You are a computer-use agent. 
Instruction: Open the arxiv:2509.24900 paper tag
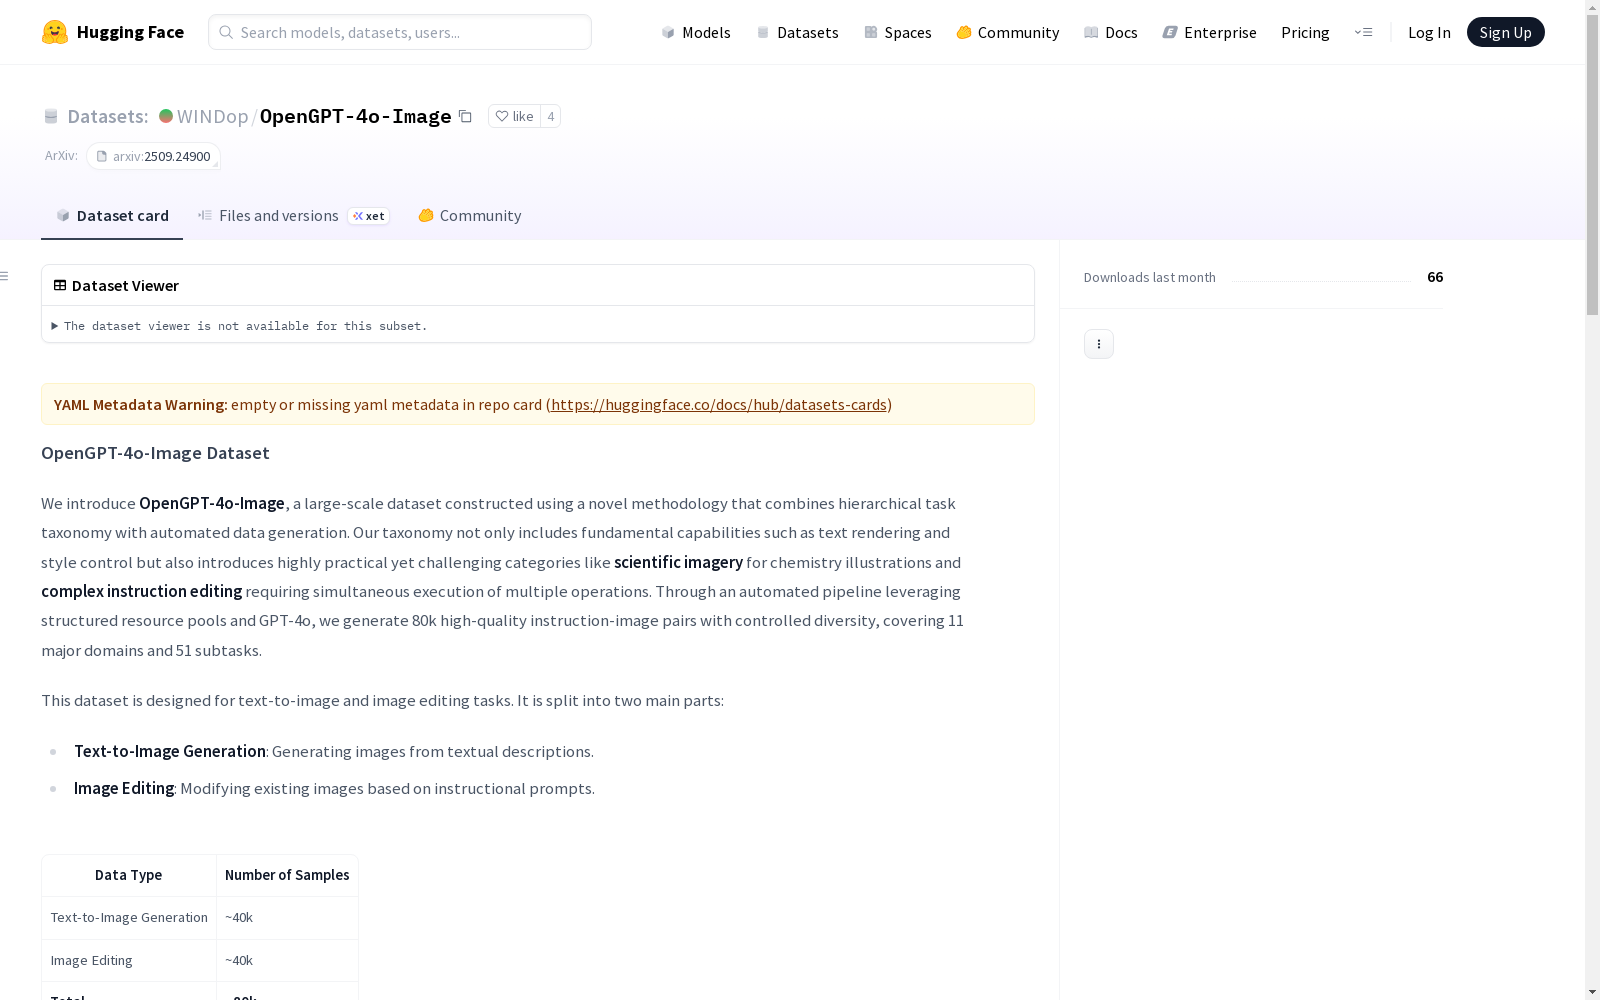pos(153,156)
